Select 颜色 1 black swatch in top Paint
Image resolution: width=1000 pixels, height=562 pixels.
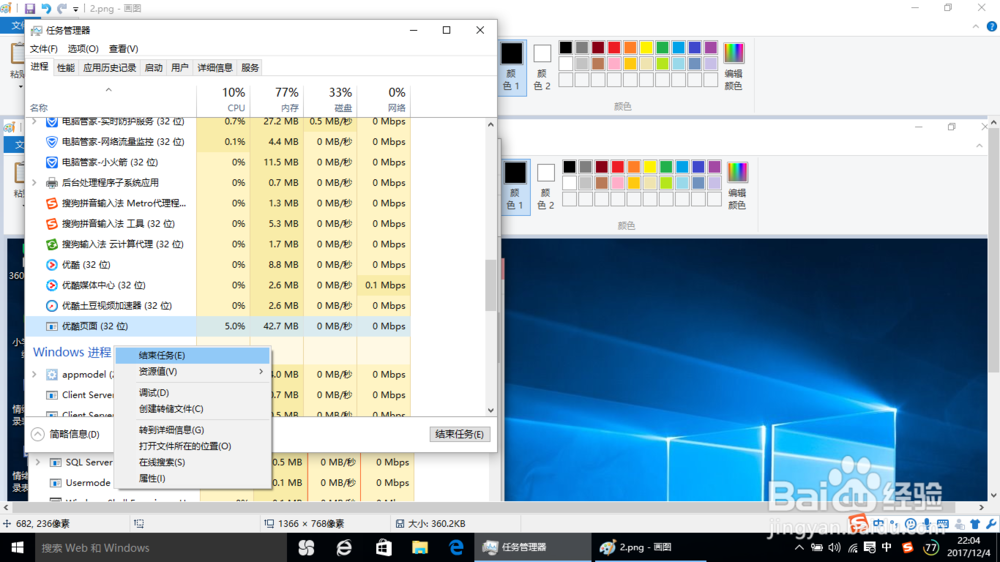point(511,67)
